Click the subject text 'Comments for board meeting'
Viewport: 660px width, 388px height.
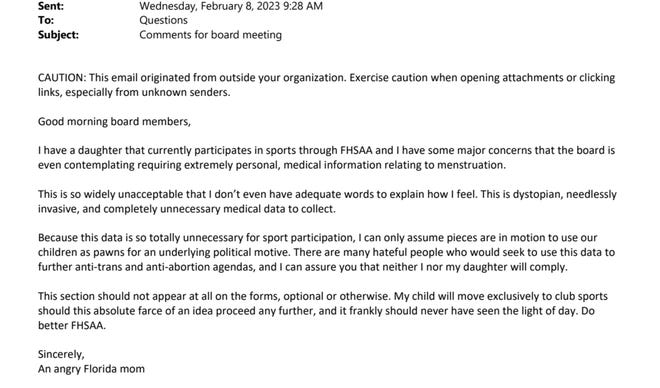[x=210, y=35]
